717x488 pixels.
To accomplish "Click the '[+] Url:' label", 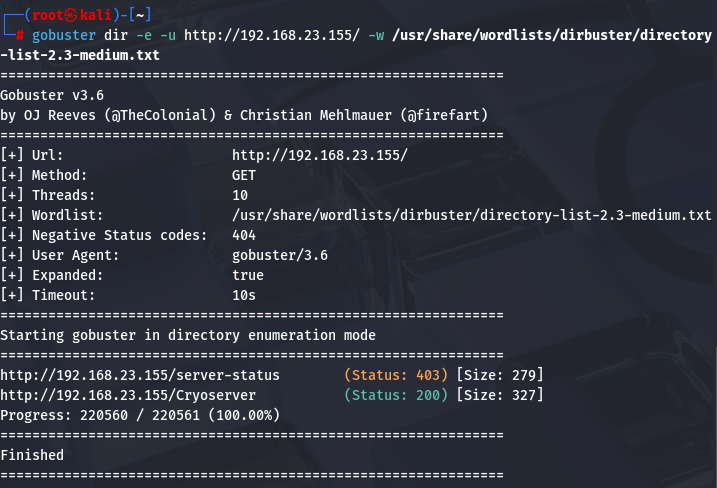I will (32, 156).
